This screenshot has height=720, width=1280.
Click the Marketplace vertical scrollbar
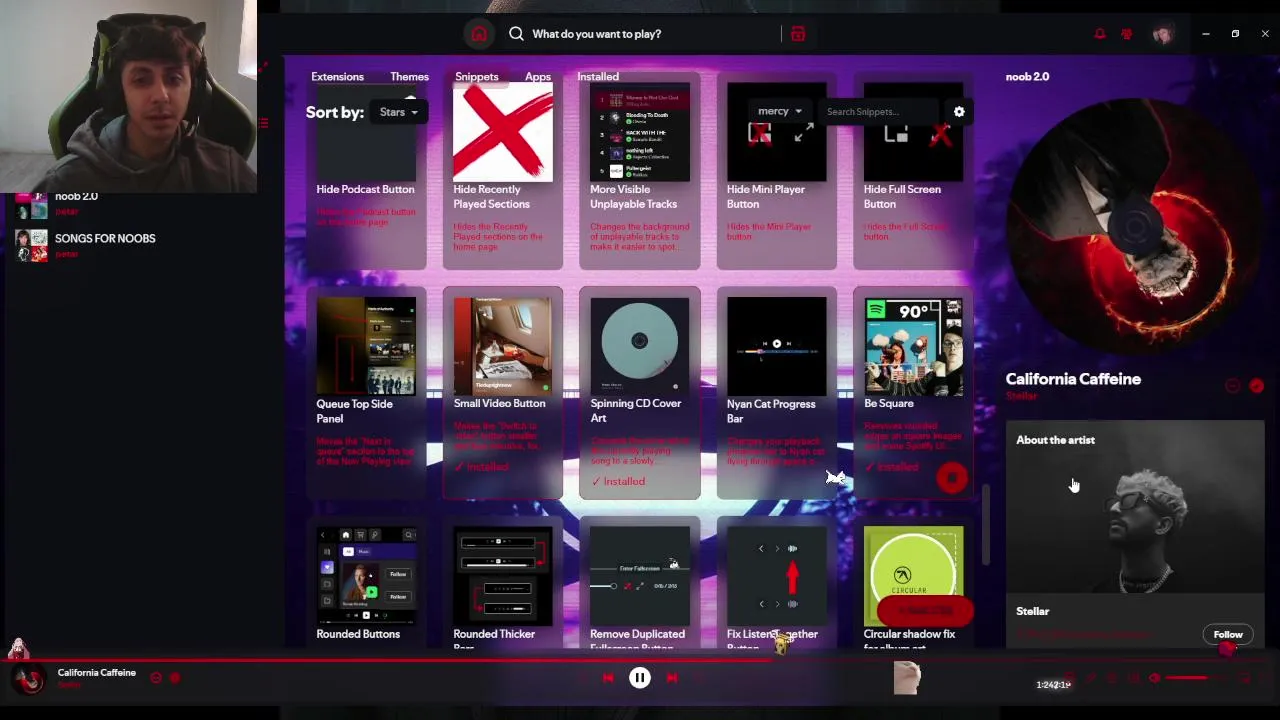coord(986,525)
